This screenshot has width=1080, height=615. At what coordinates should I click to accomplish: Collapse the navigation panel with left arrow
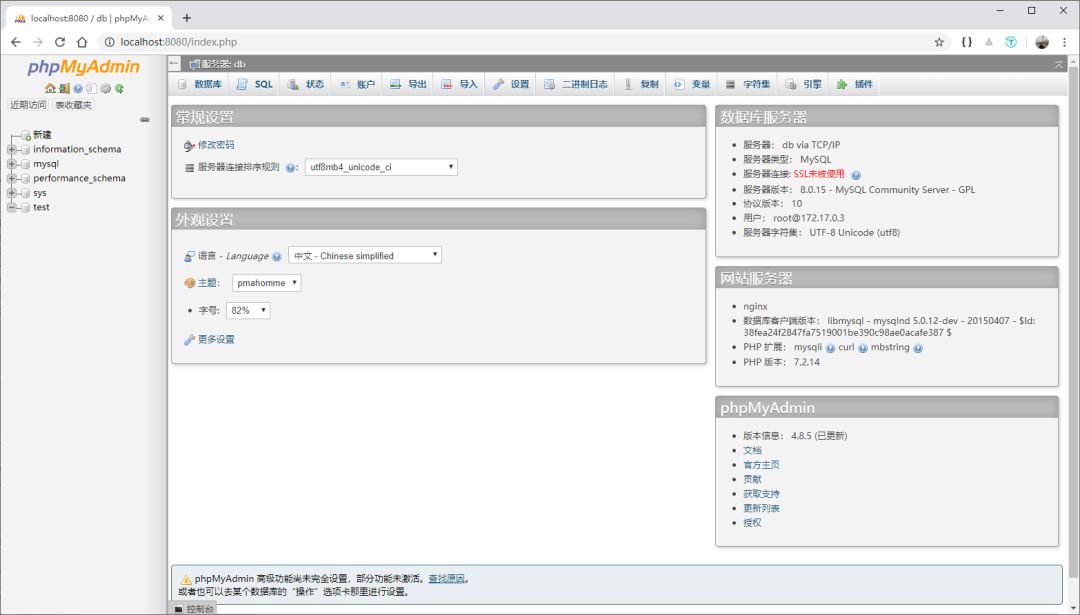pos(174,63)
